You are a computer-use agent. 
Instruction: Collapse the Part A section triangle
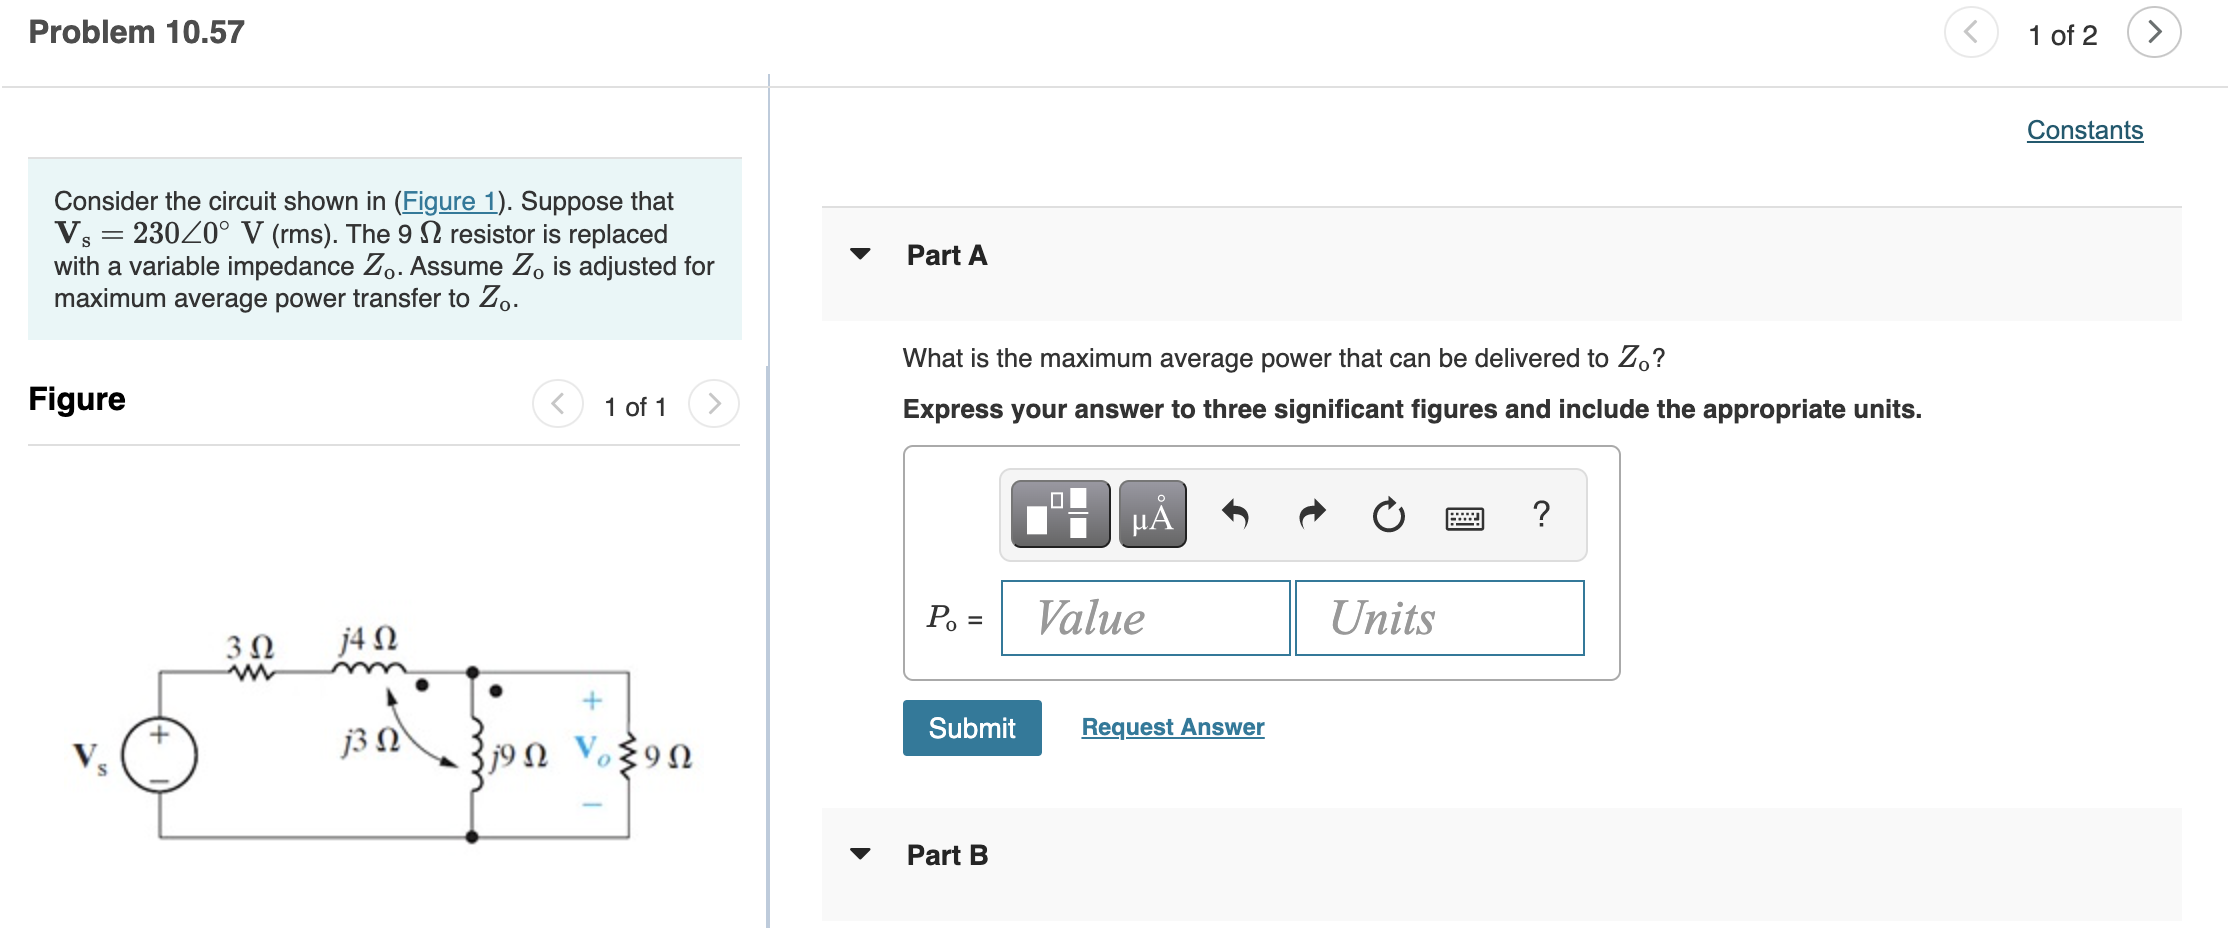click(860, 254)
